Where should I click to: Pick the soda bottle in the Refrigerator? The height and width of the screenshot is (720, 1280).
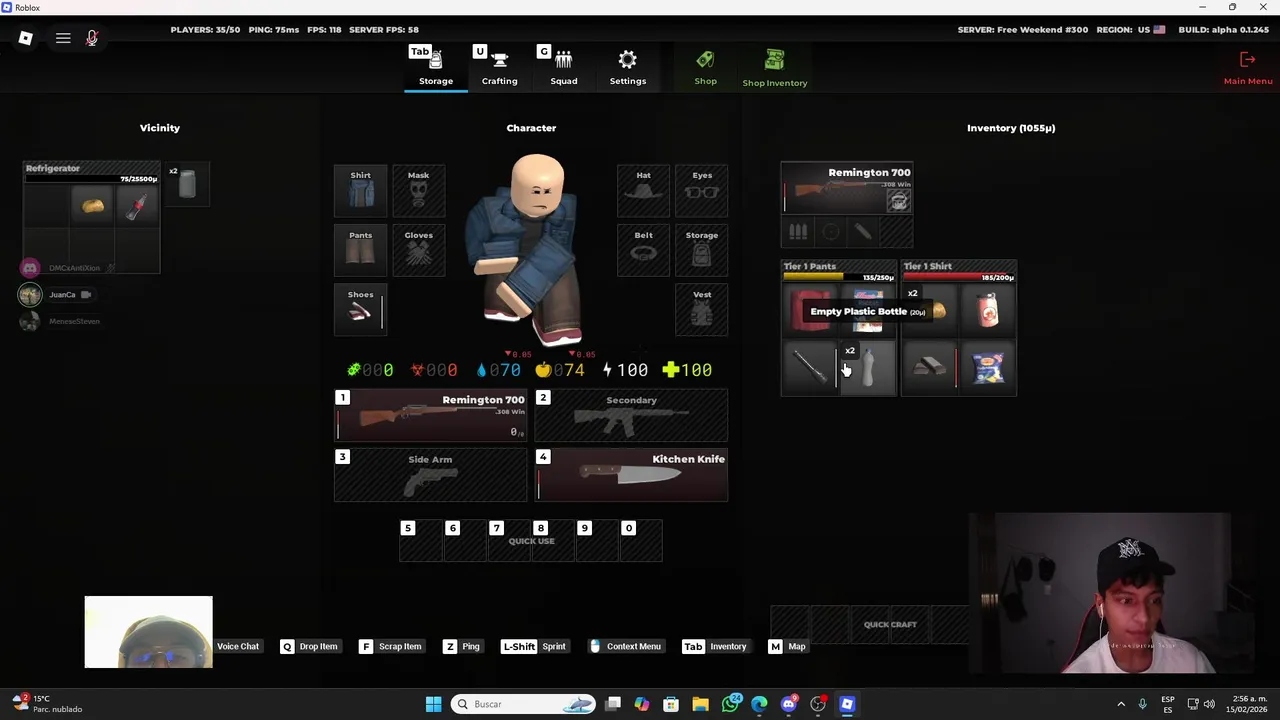(x=137, y=206)
